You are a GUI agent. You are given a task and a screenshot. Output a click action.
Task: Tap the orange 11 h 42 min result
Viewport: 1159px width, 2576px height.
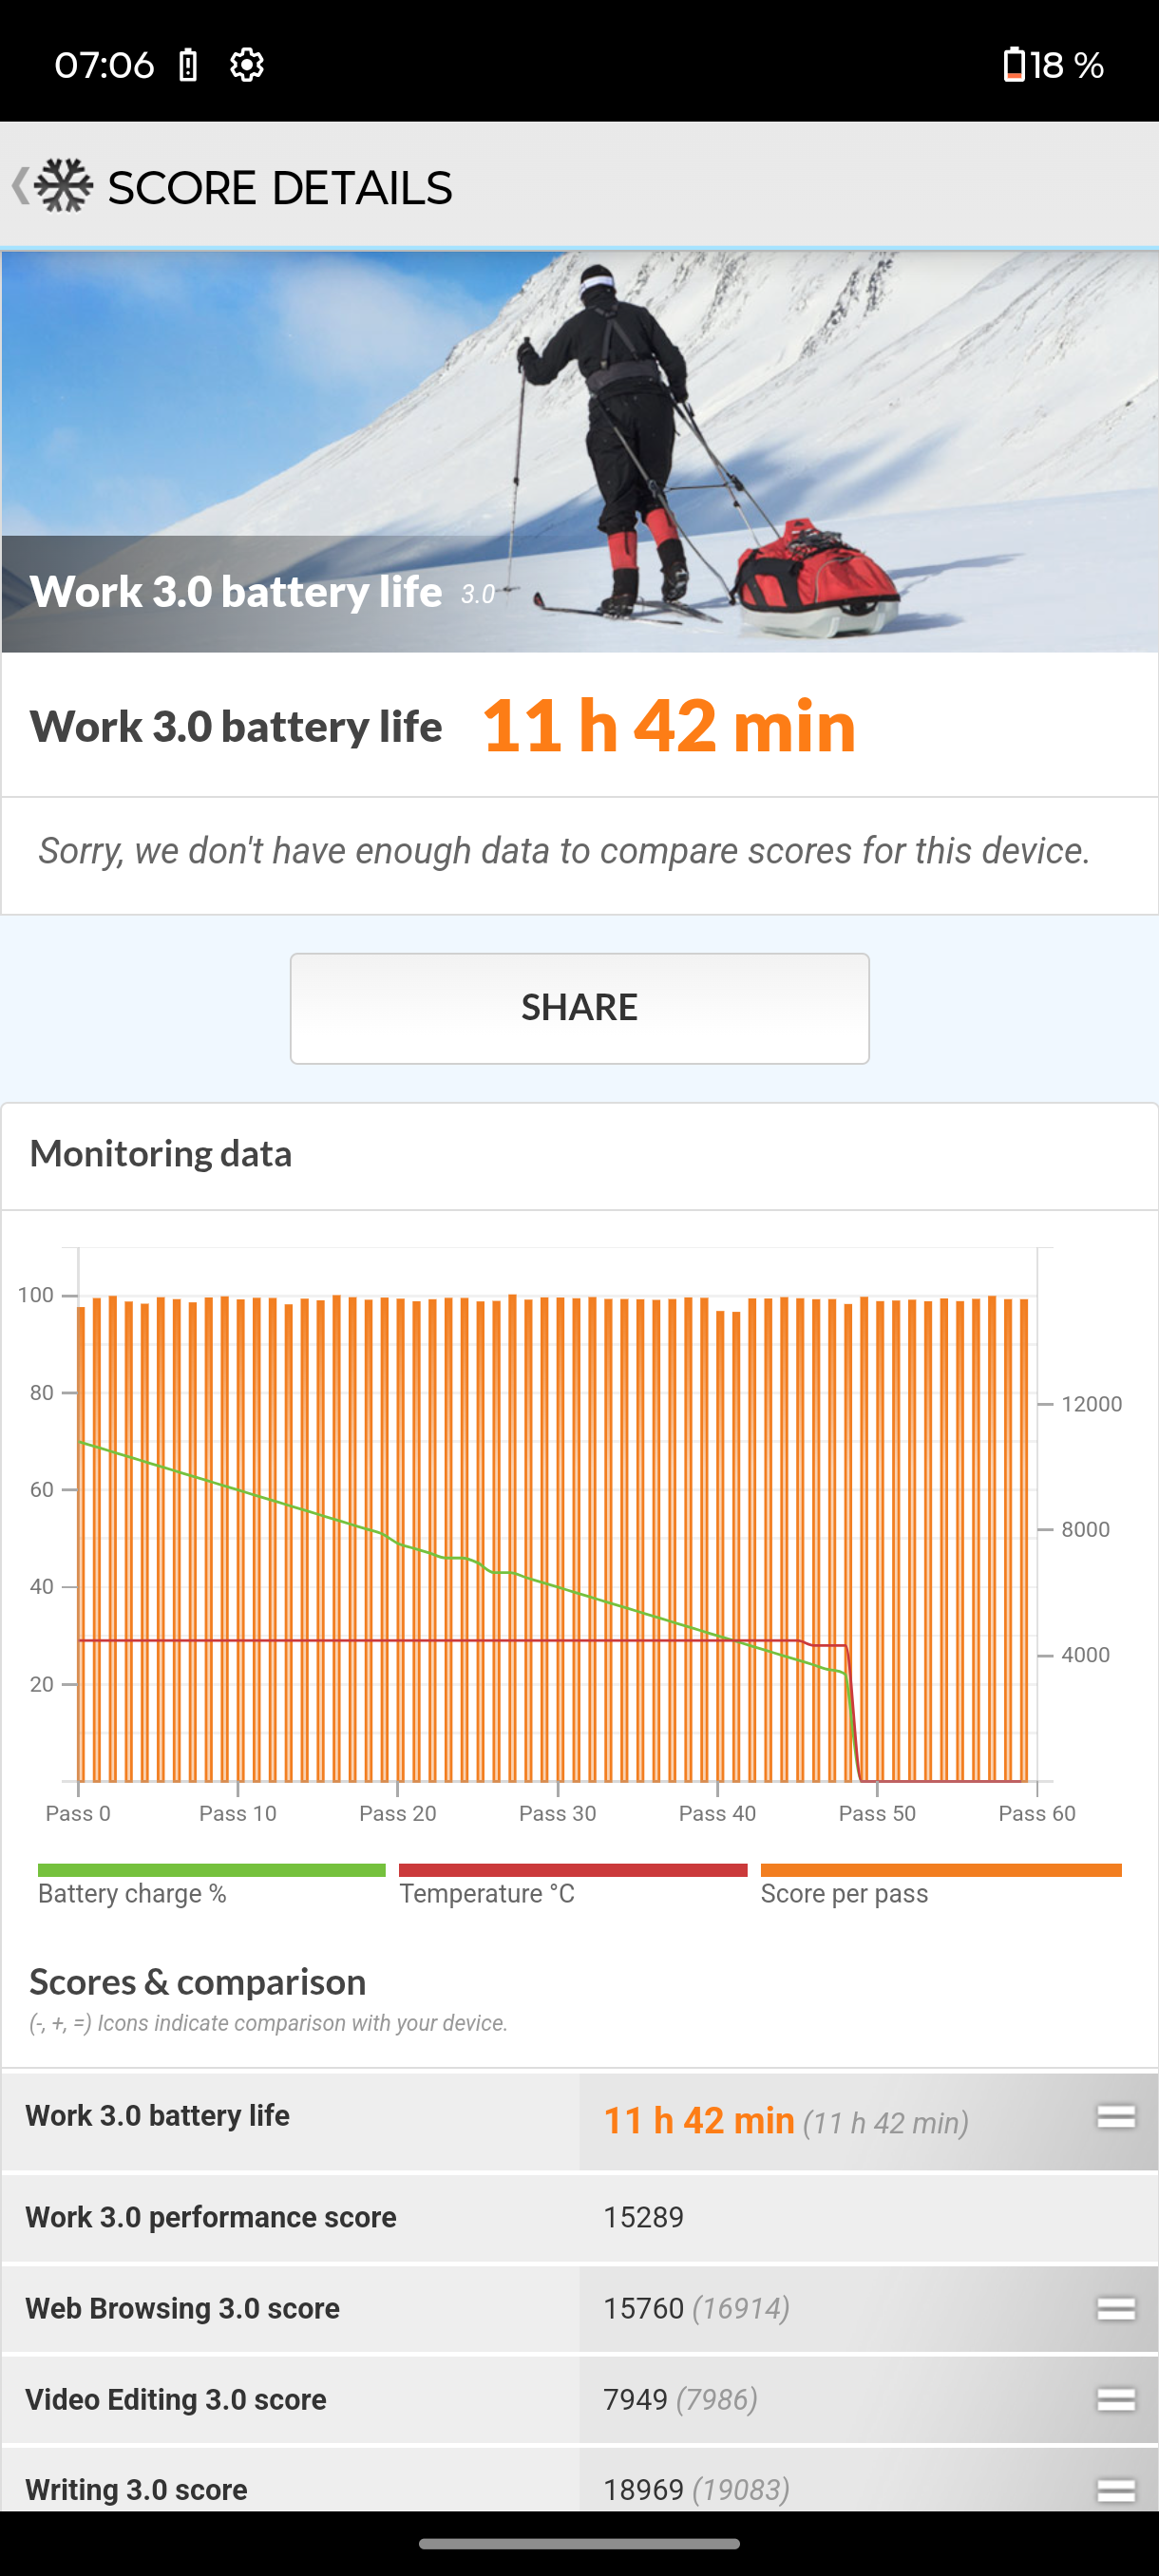[668, 725]
